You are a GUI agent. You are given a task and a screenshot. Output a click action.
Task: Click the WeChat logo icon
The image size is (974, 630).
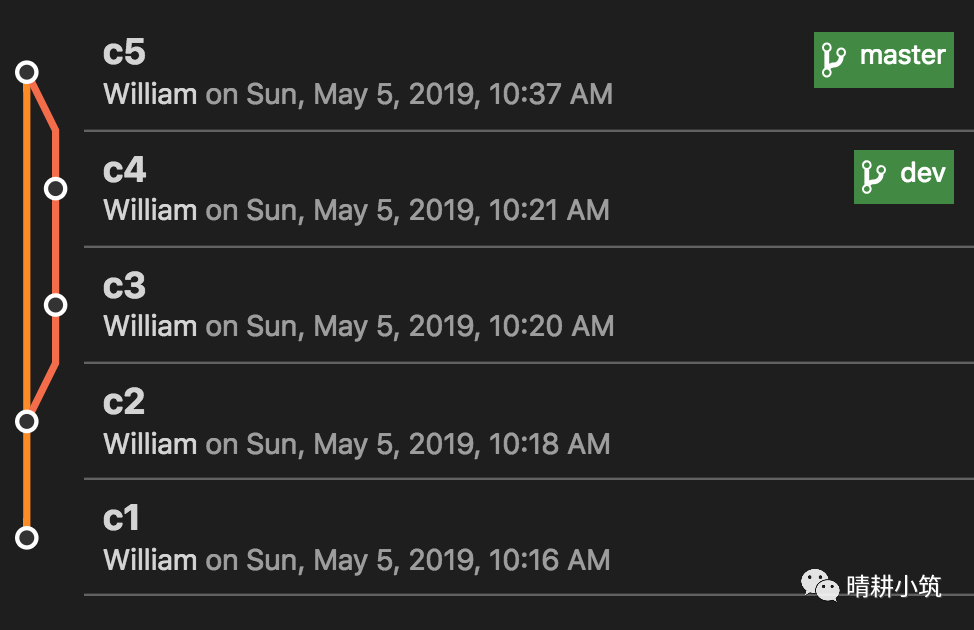pos(821,585)
